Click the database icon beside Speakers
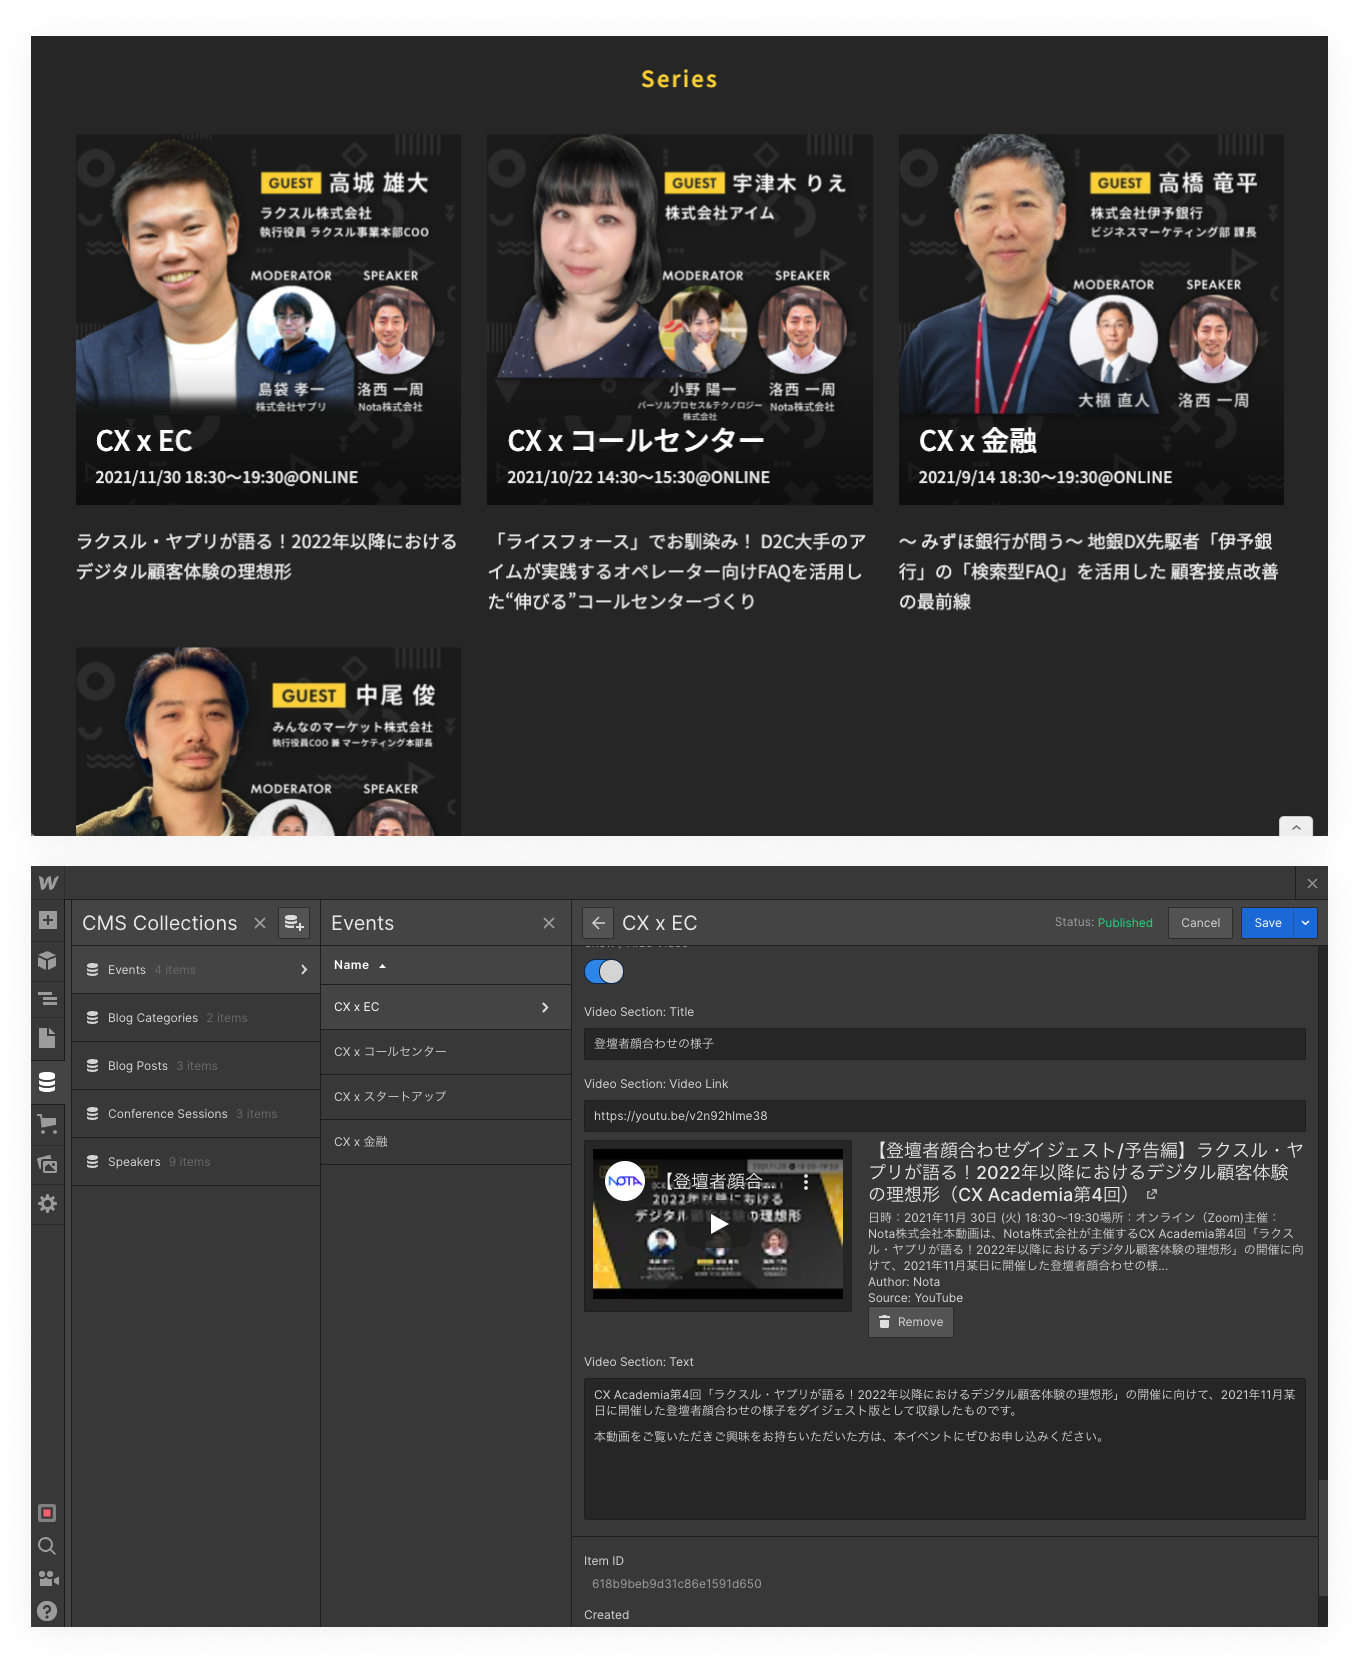1359x1663 pixels. (x=92, y=1162)
